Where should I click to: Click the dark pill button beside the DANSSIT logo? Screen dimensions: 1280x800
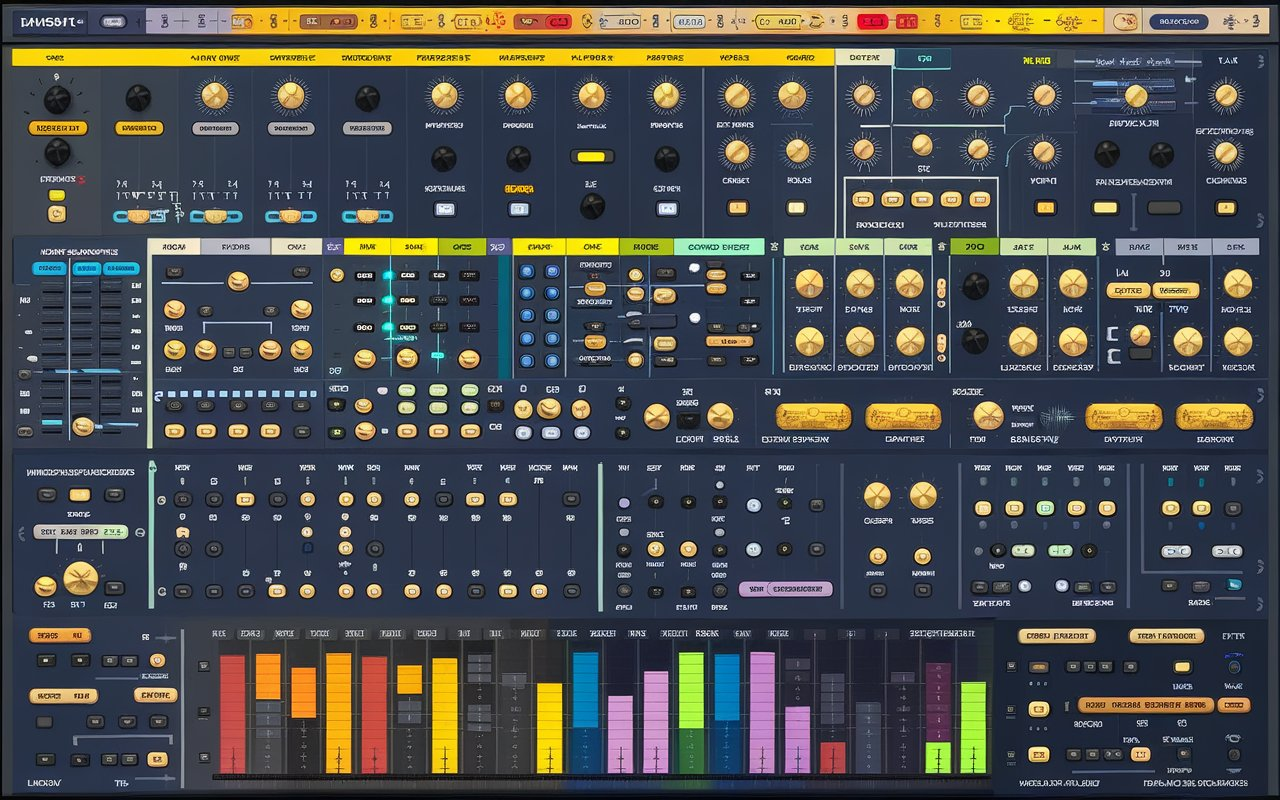(x=114, y=21)
